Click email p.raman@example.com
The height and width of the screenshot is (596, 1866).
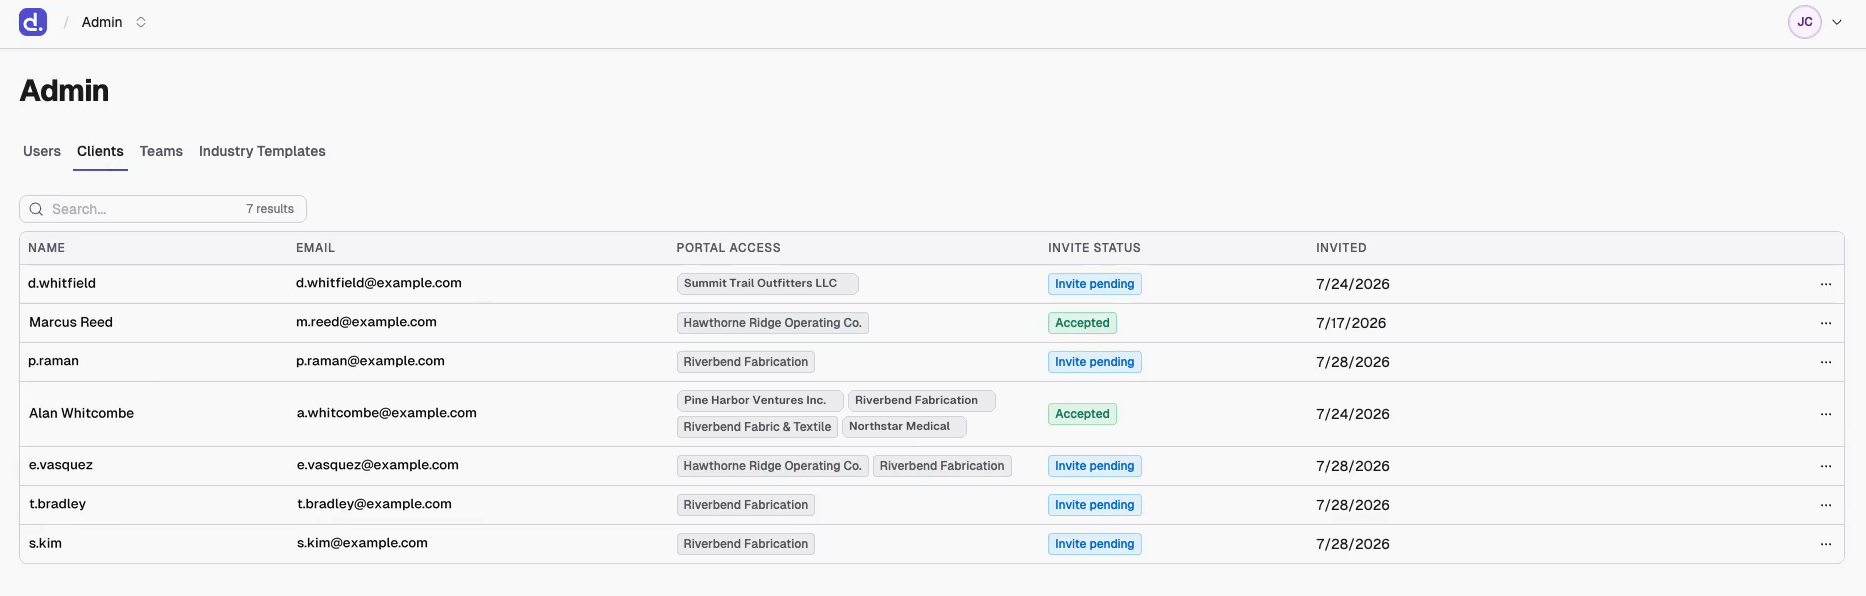pyautogui.click(x=370, y=361)
